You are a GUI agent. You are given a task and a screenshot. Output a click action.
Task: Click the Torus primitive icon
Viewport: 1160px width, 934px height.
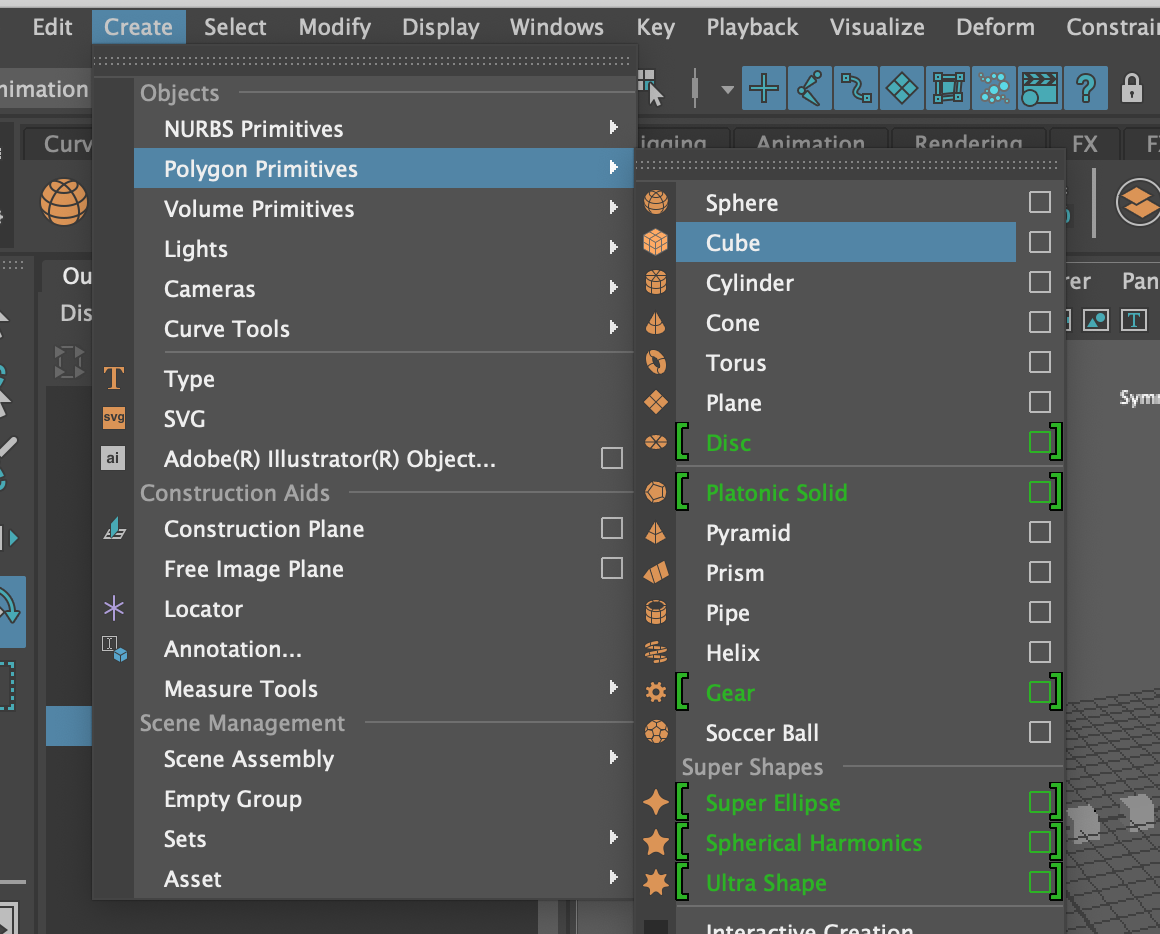(x=655, y=363)
